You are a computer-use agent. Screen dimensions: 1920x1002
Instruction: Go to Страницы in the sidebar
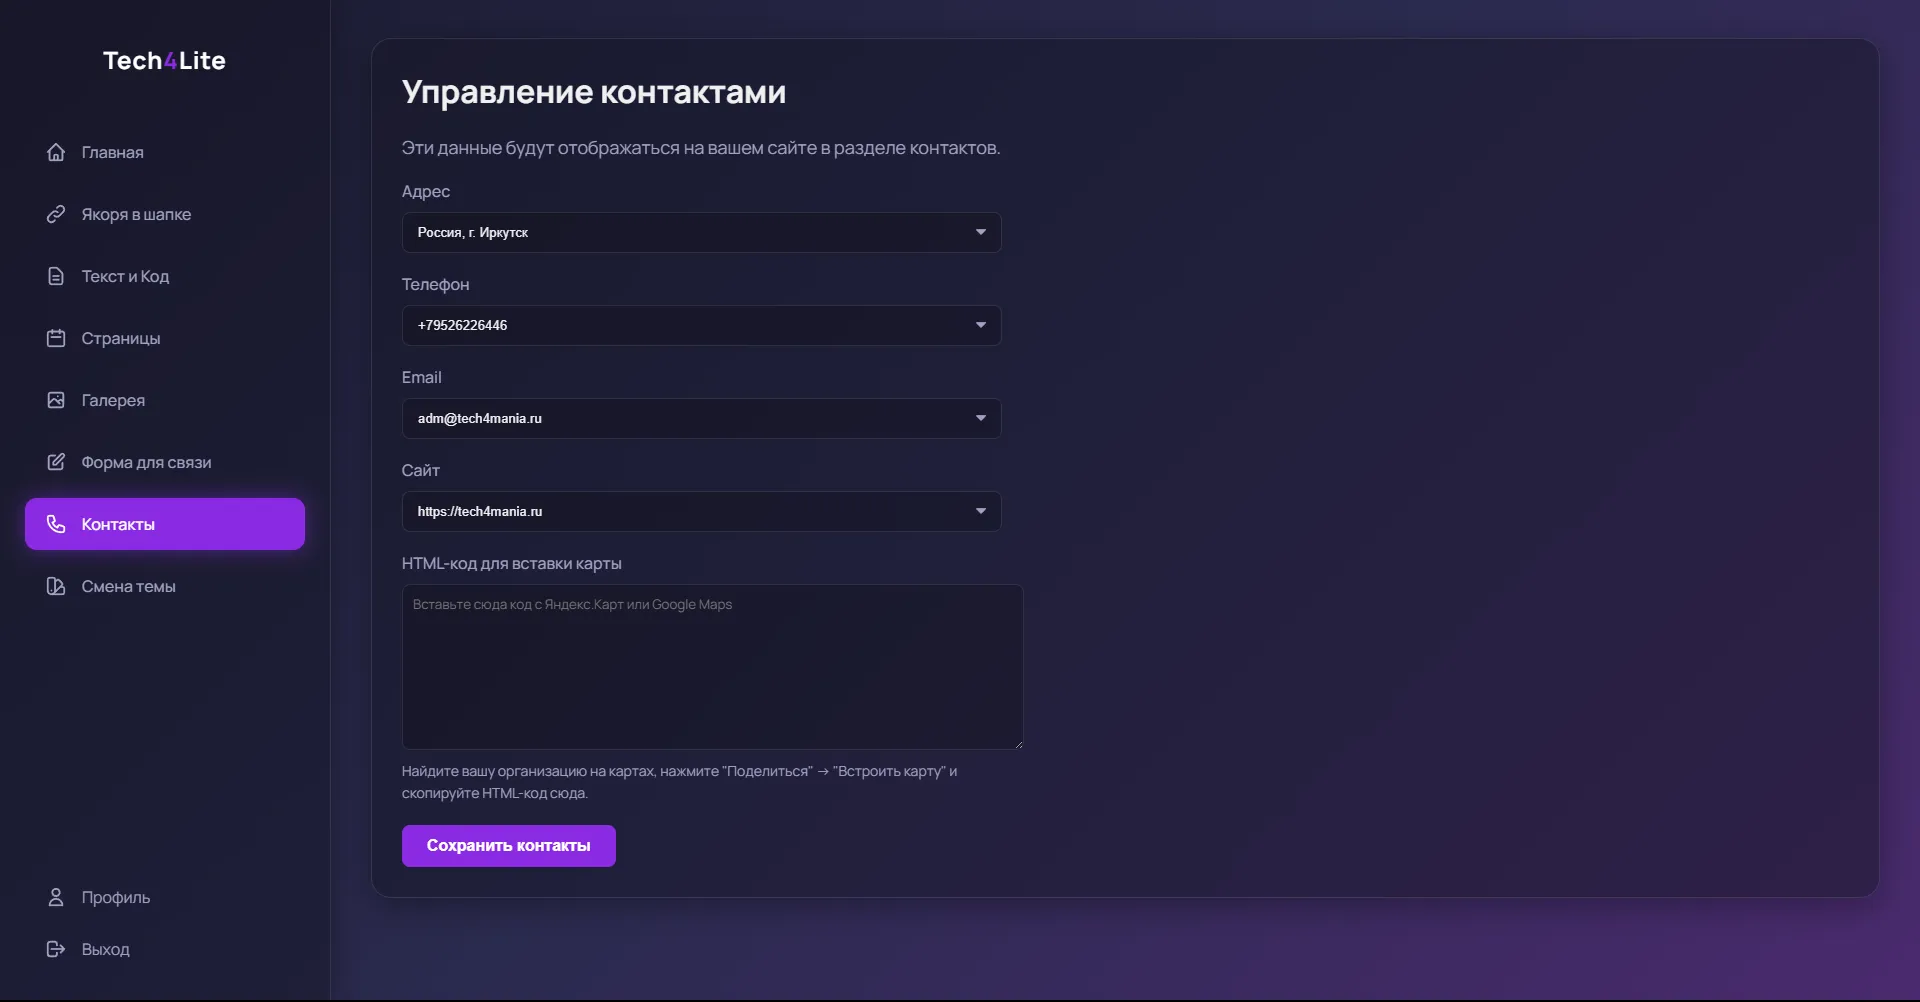coord(120,338)
